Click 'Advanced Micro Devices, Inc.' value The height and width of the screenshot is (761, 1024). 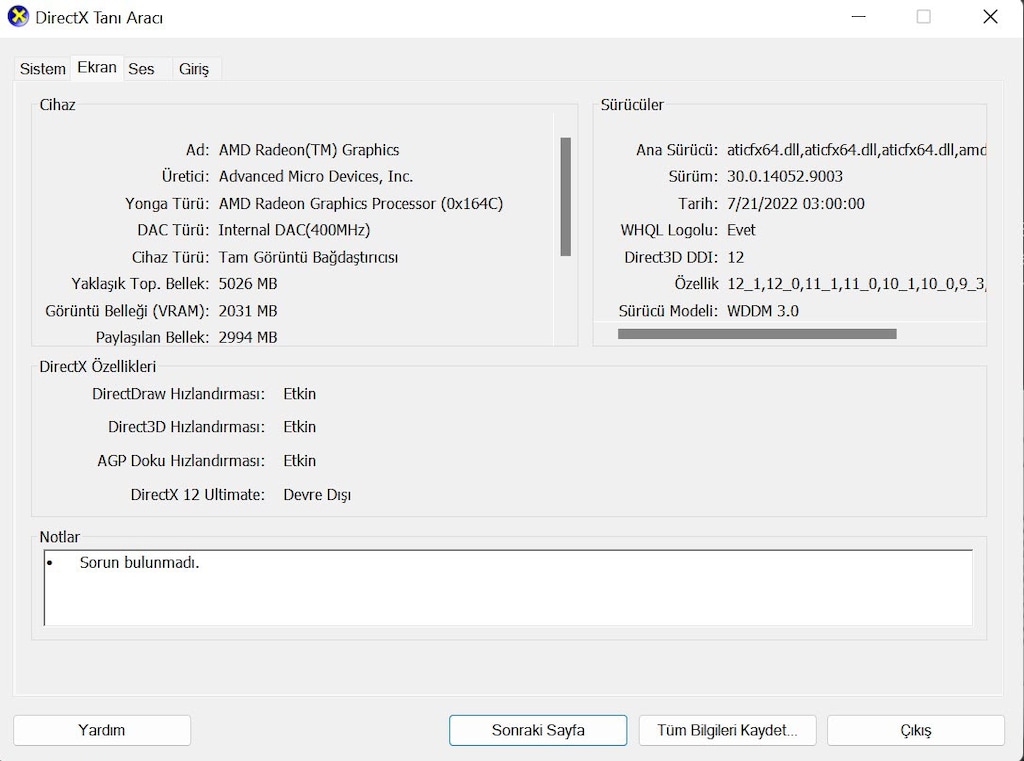click(315, 176)
